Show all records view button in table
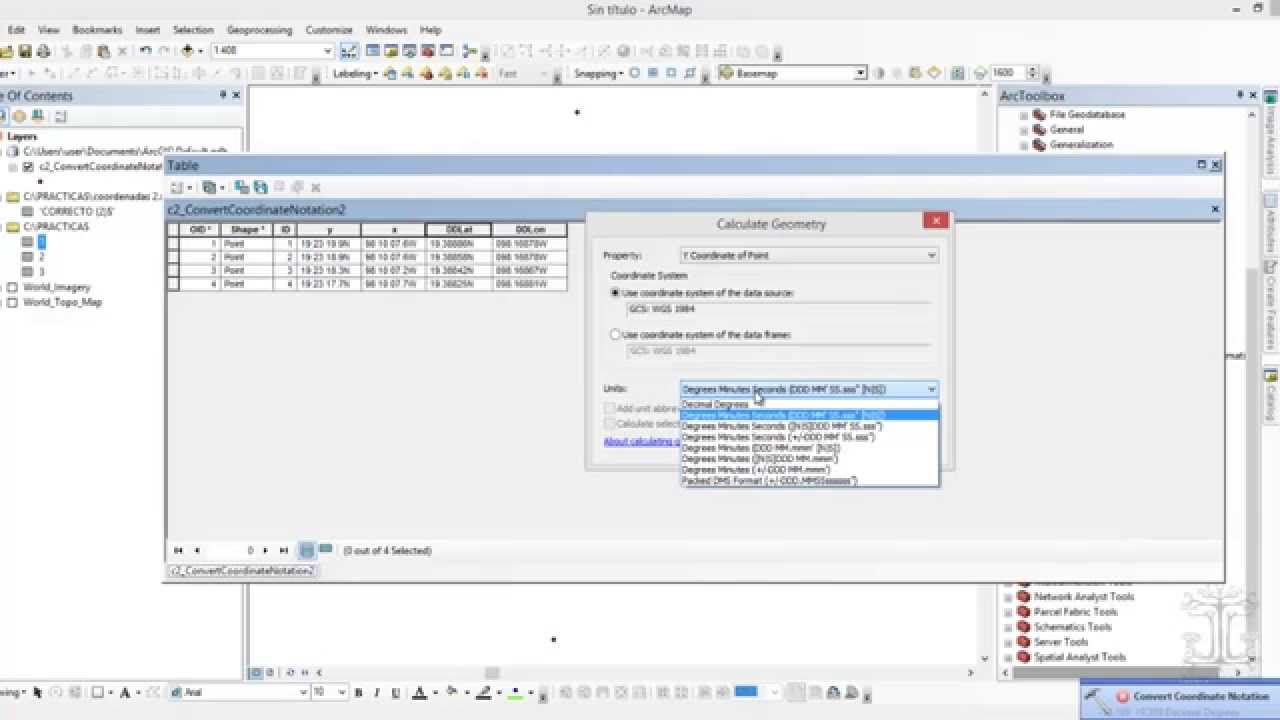Image resolution: width=1280 pixels, height=720 pixels. (307, 551)
